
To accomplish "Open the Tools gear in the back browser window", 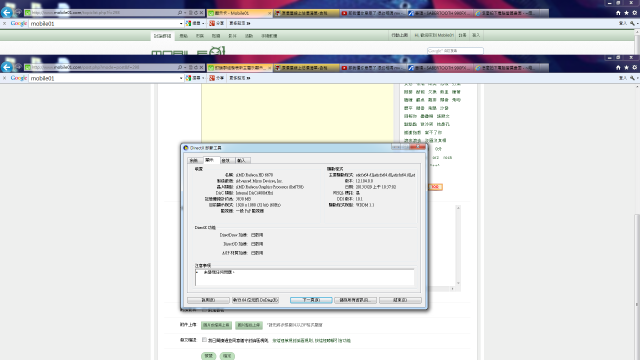I will pos(635,13).
